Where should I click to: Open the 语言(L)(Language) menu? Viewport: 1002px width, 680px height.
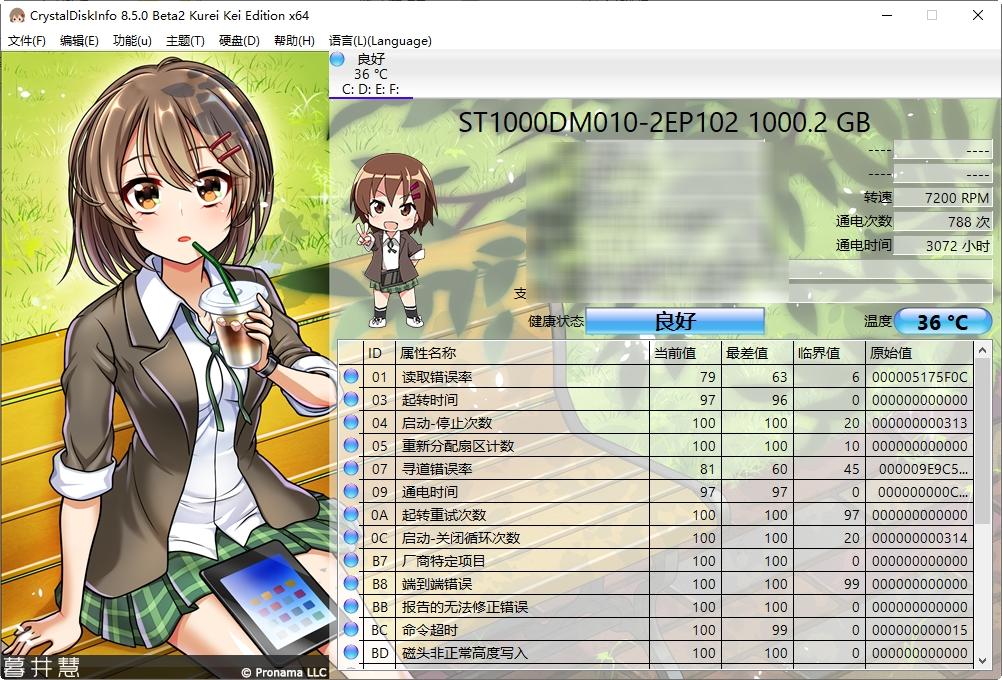pyautogui.click(x=380, y=41)
